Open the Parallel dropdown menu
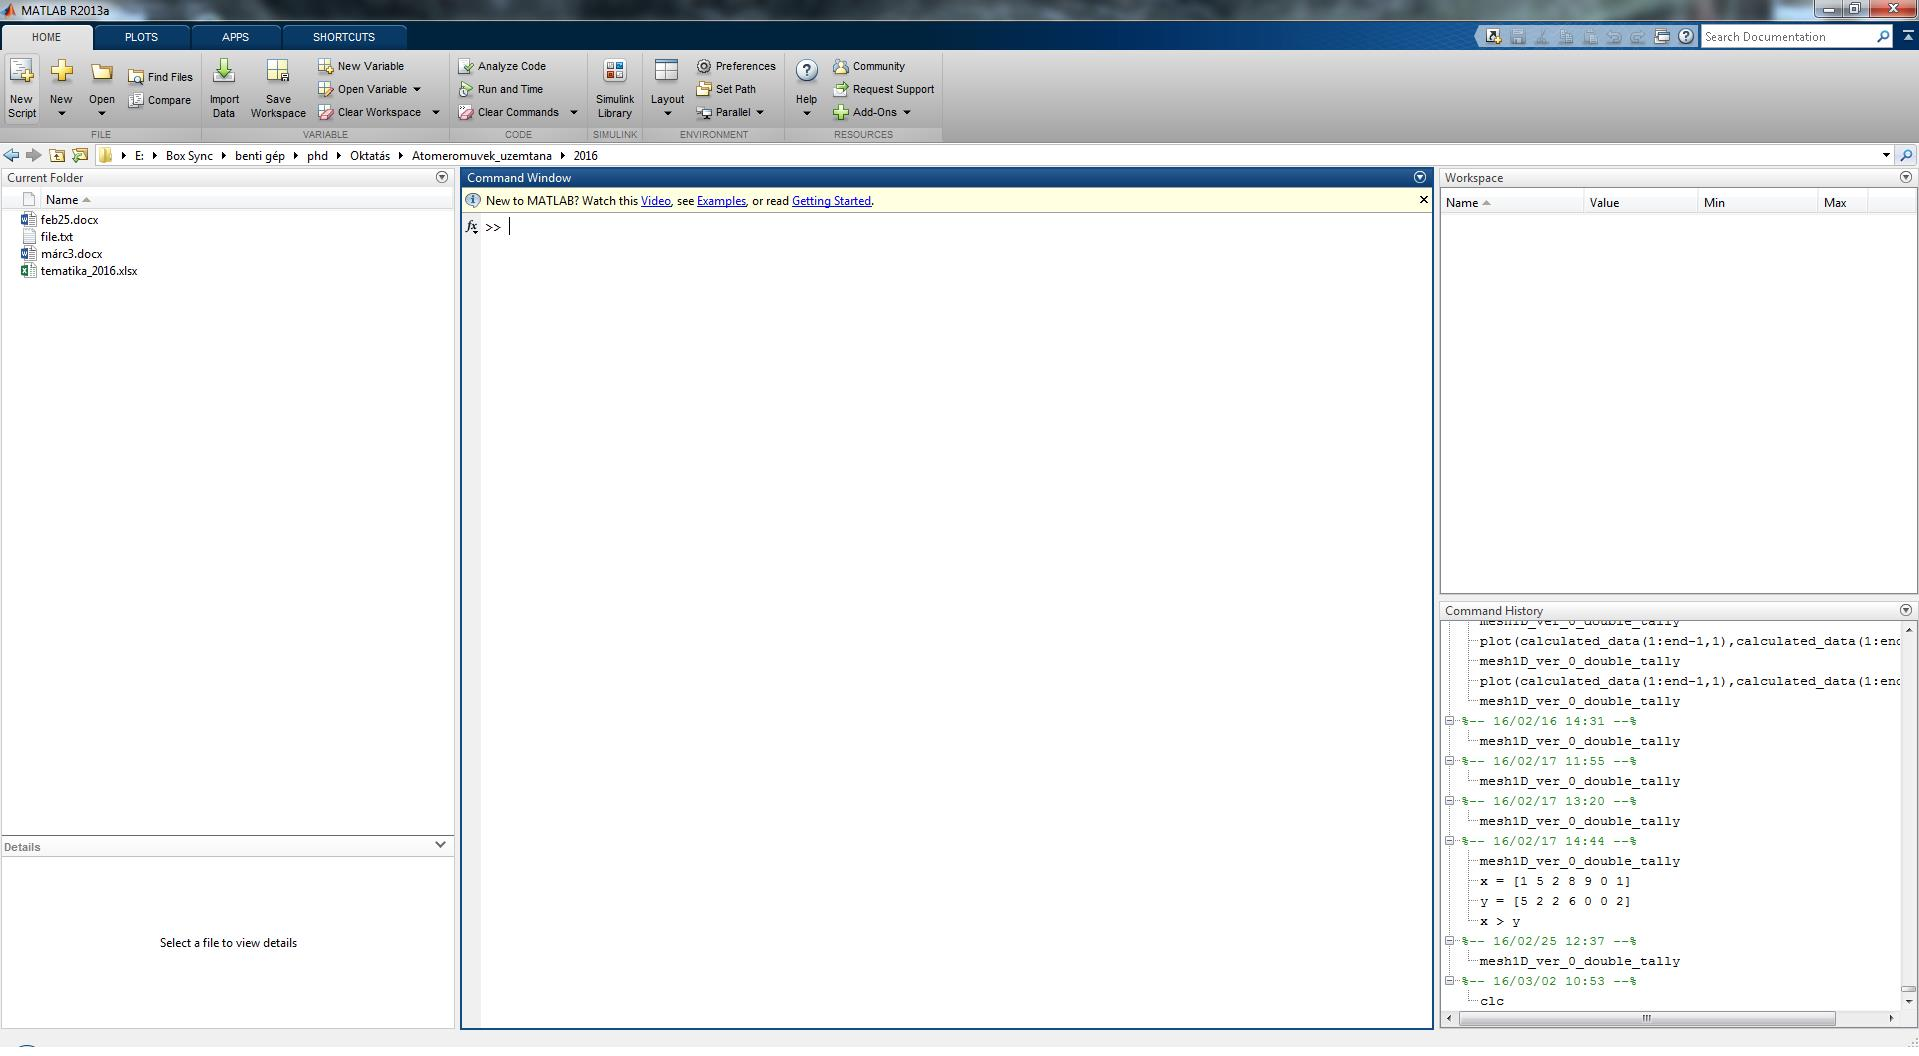 coord(731,112)
